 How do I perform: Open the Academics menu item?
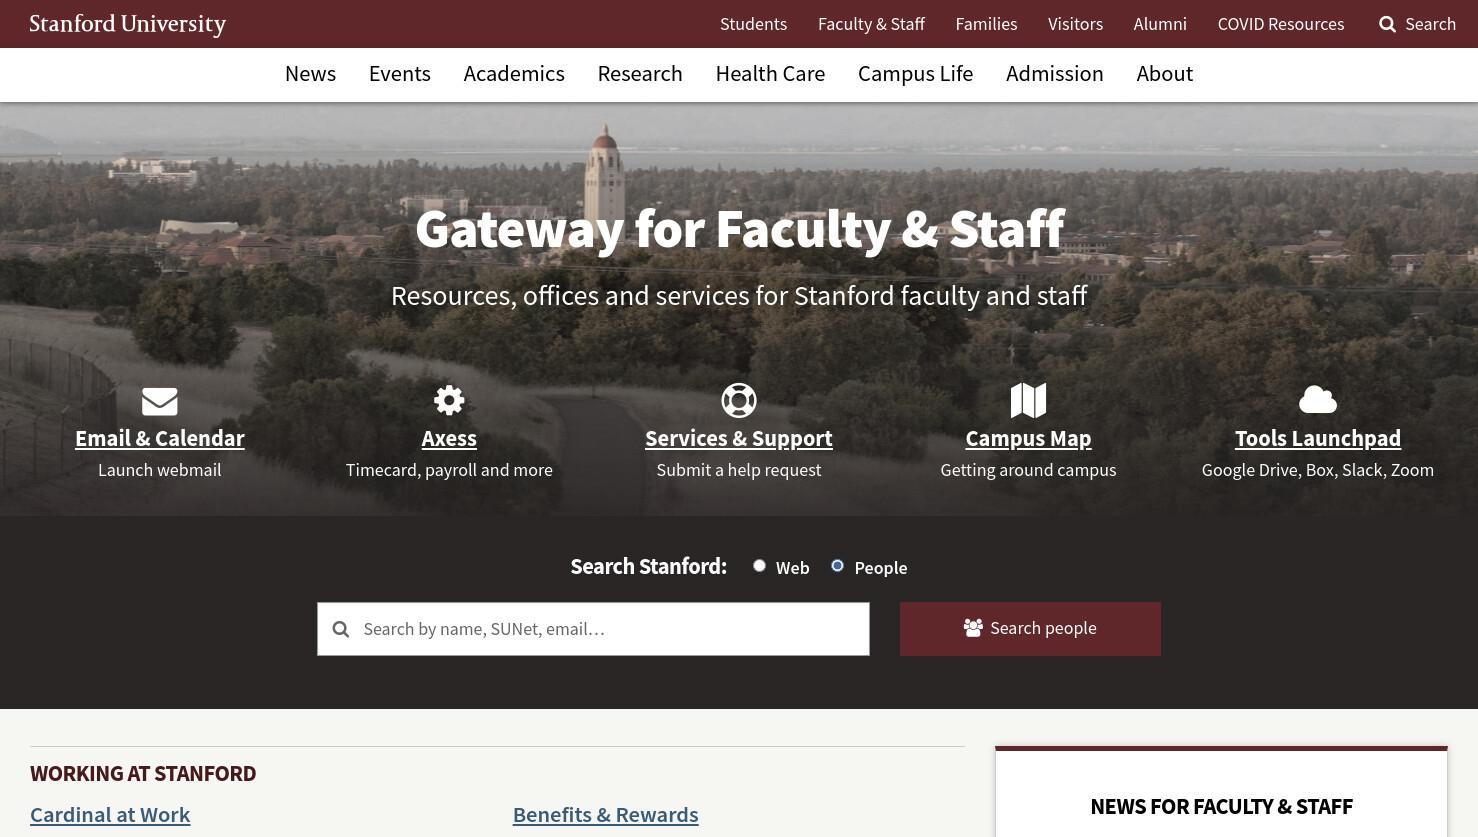tap(514, 74)
